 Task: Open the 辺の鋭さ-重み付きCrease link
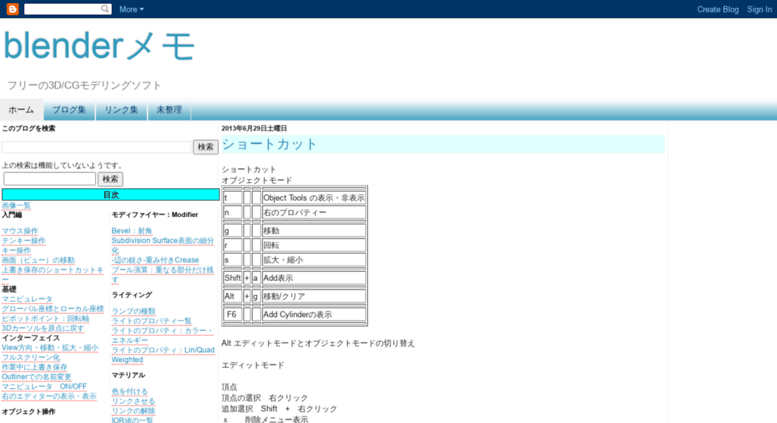pos(155,260)
